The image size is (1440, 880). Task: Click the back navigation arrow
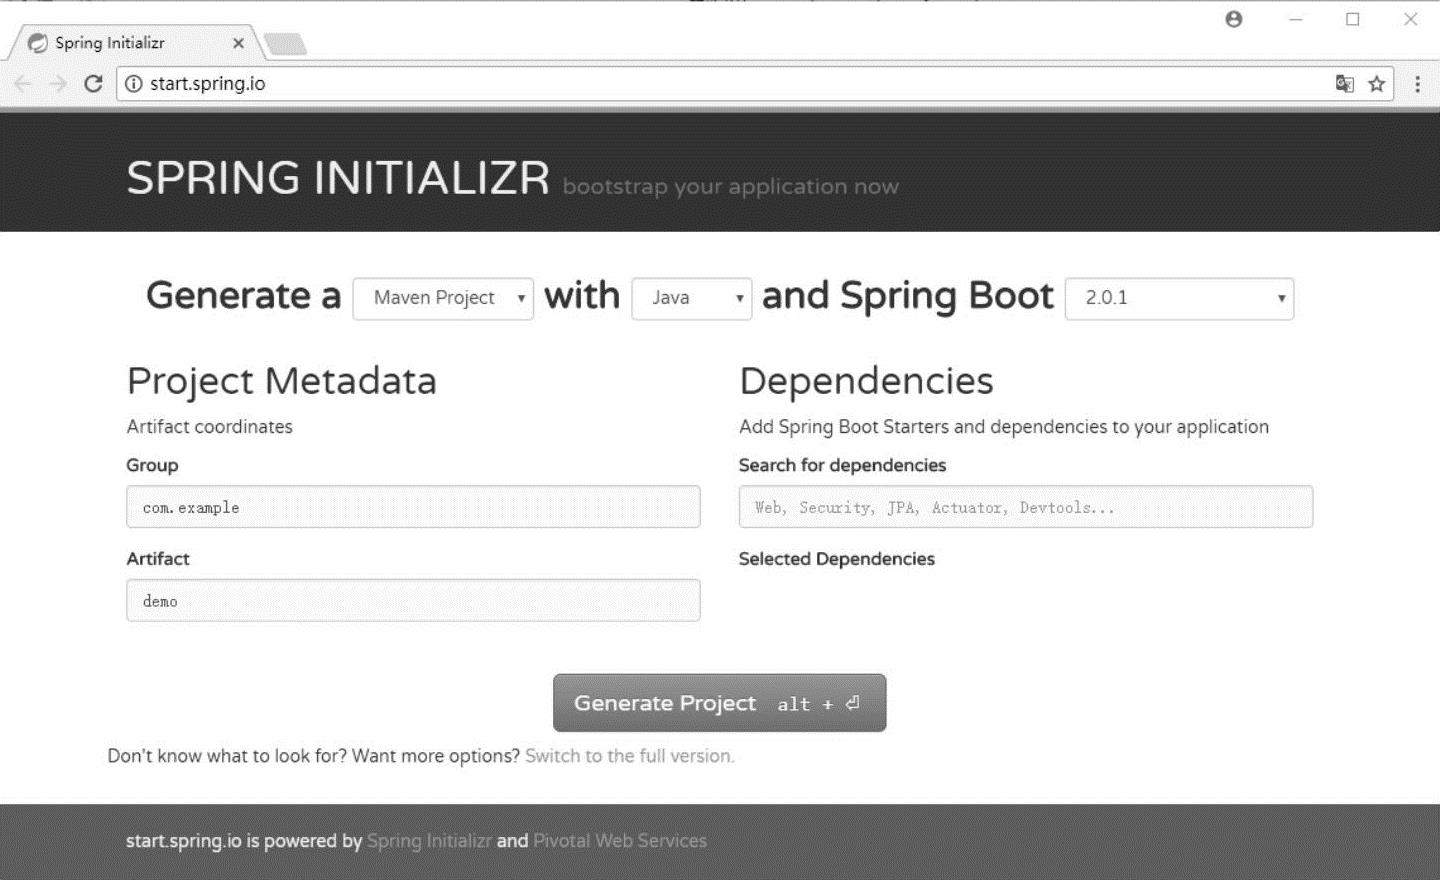[x=24, y=84]
